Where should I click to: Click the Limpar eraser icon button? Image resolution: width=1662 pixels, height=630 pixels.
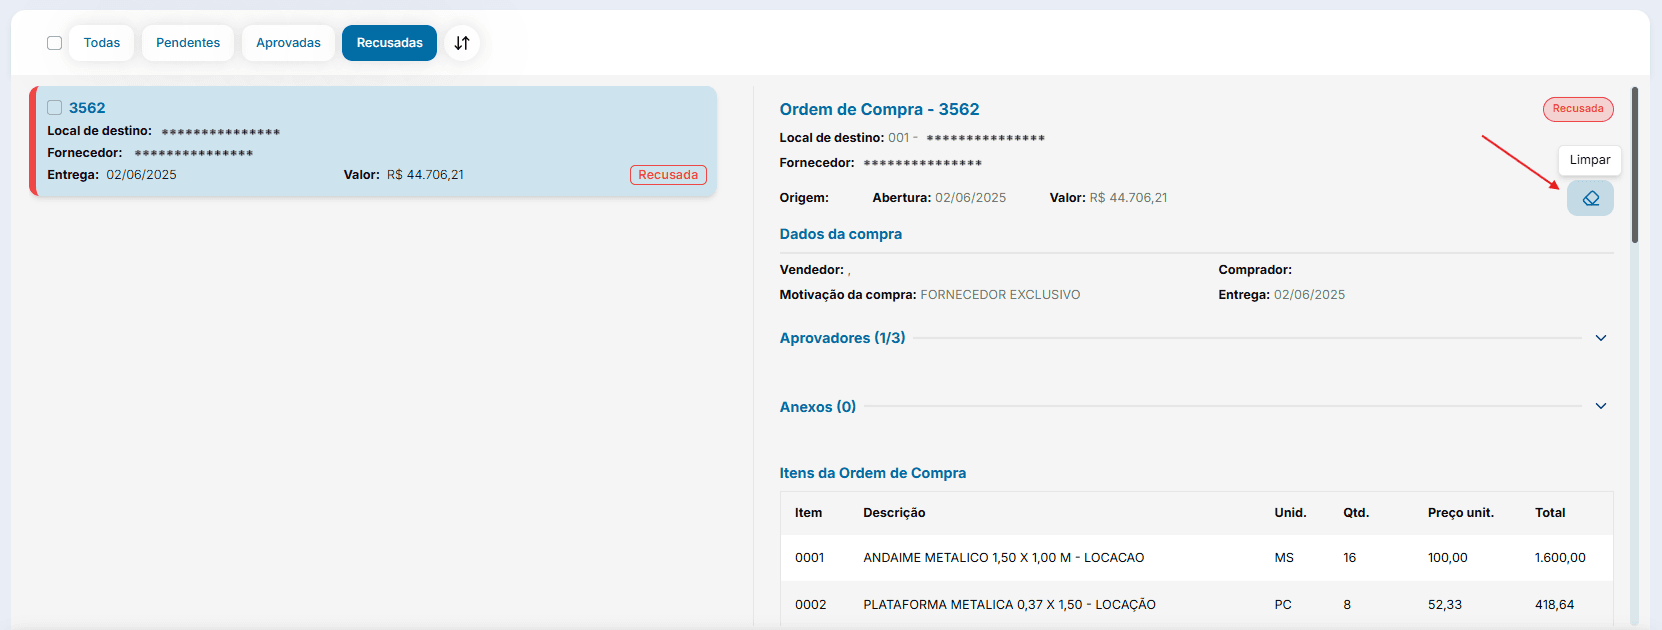1590,198
